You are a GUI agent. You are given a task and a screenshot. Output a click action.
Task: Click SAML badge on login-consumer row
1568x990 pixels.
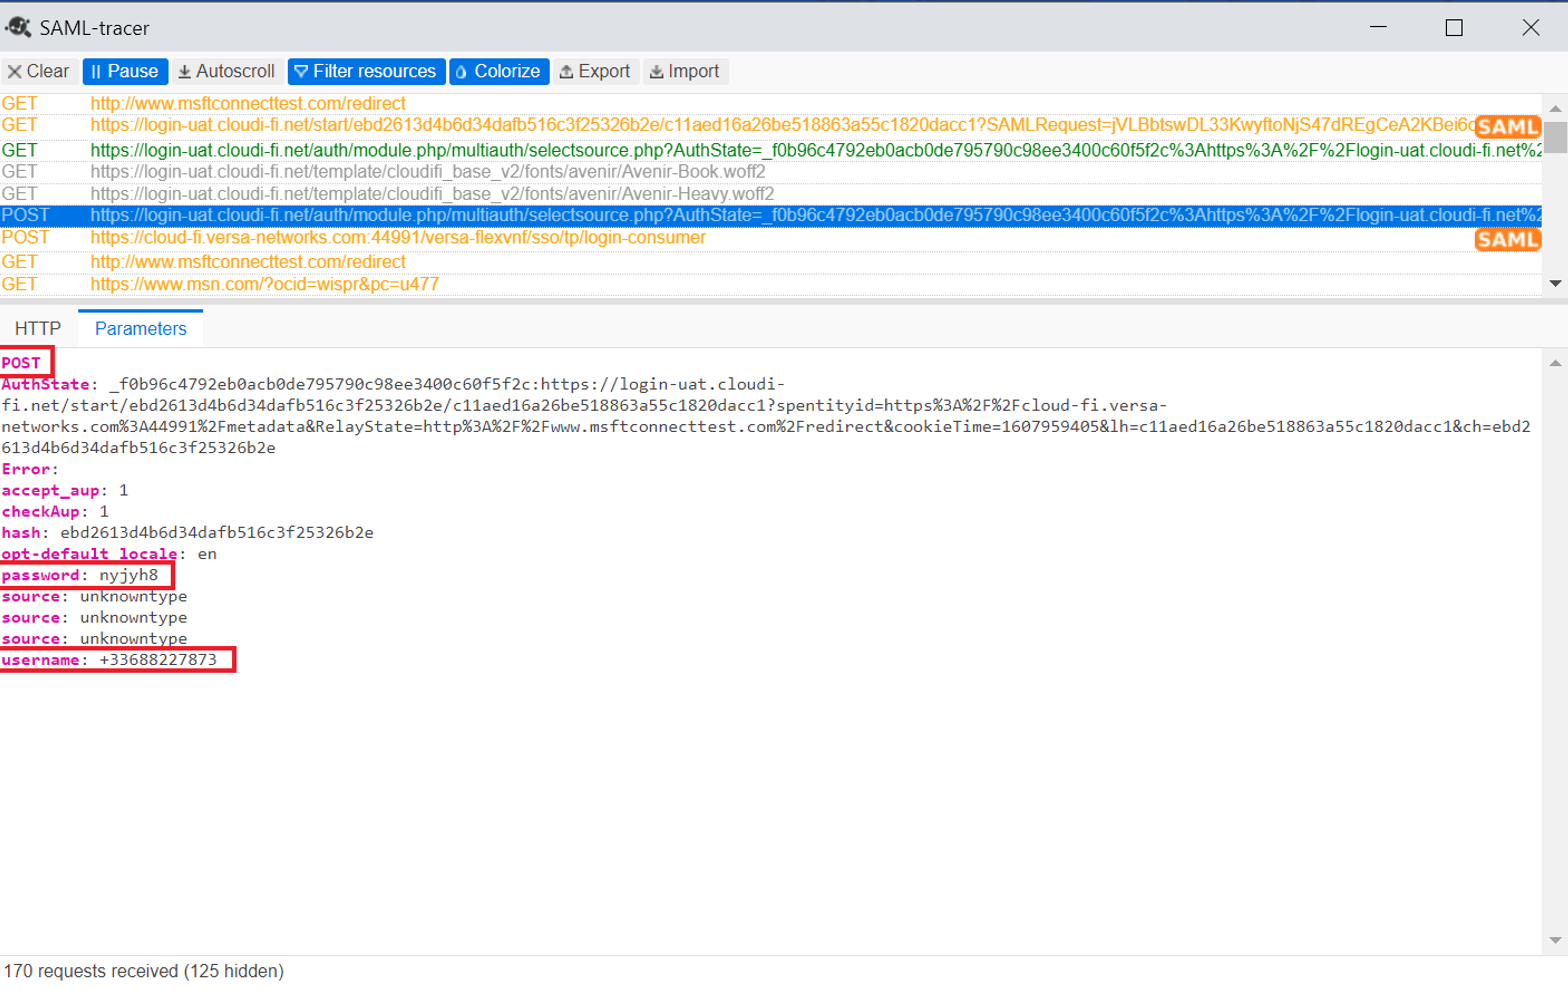click(1508, 240)
